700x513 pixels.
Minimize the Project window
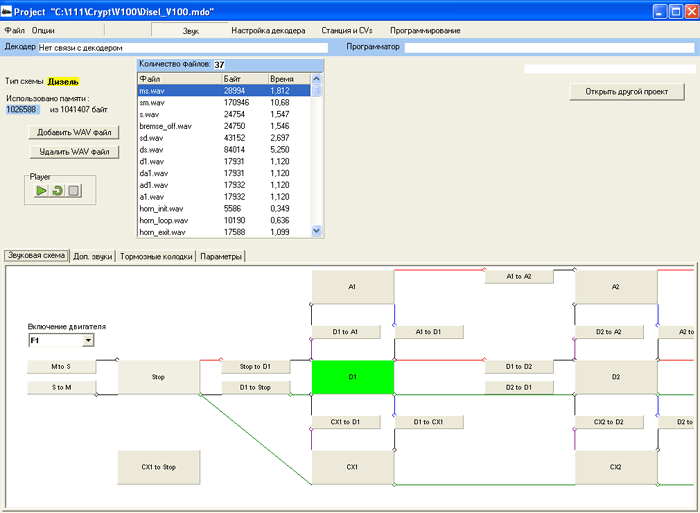coord(660,11)
